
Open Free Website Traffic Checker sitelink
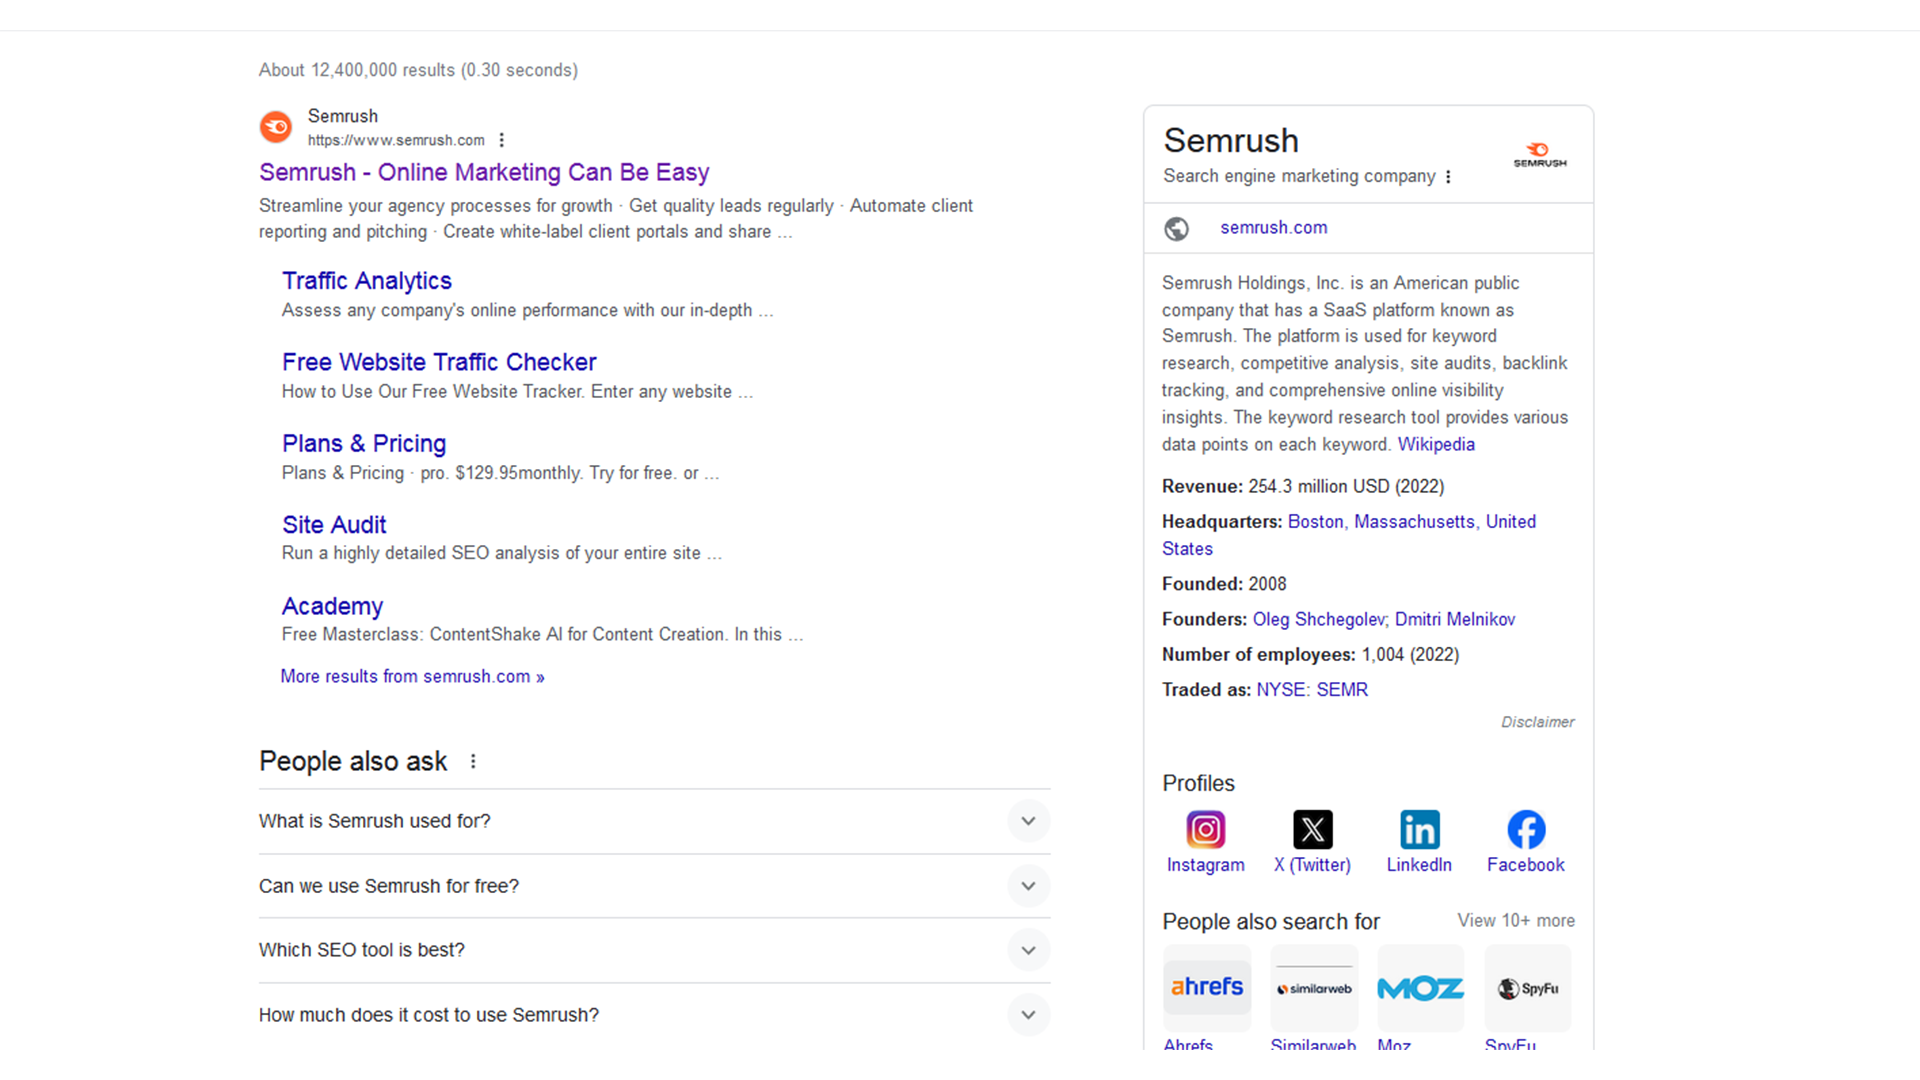pyautogui.click(x=439, y=362)
